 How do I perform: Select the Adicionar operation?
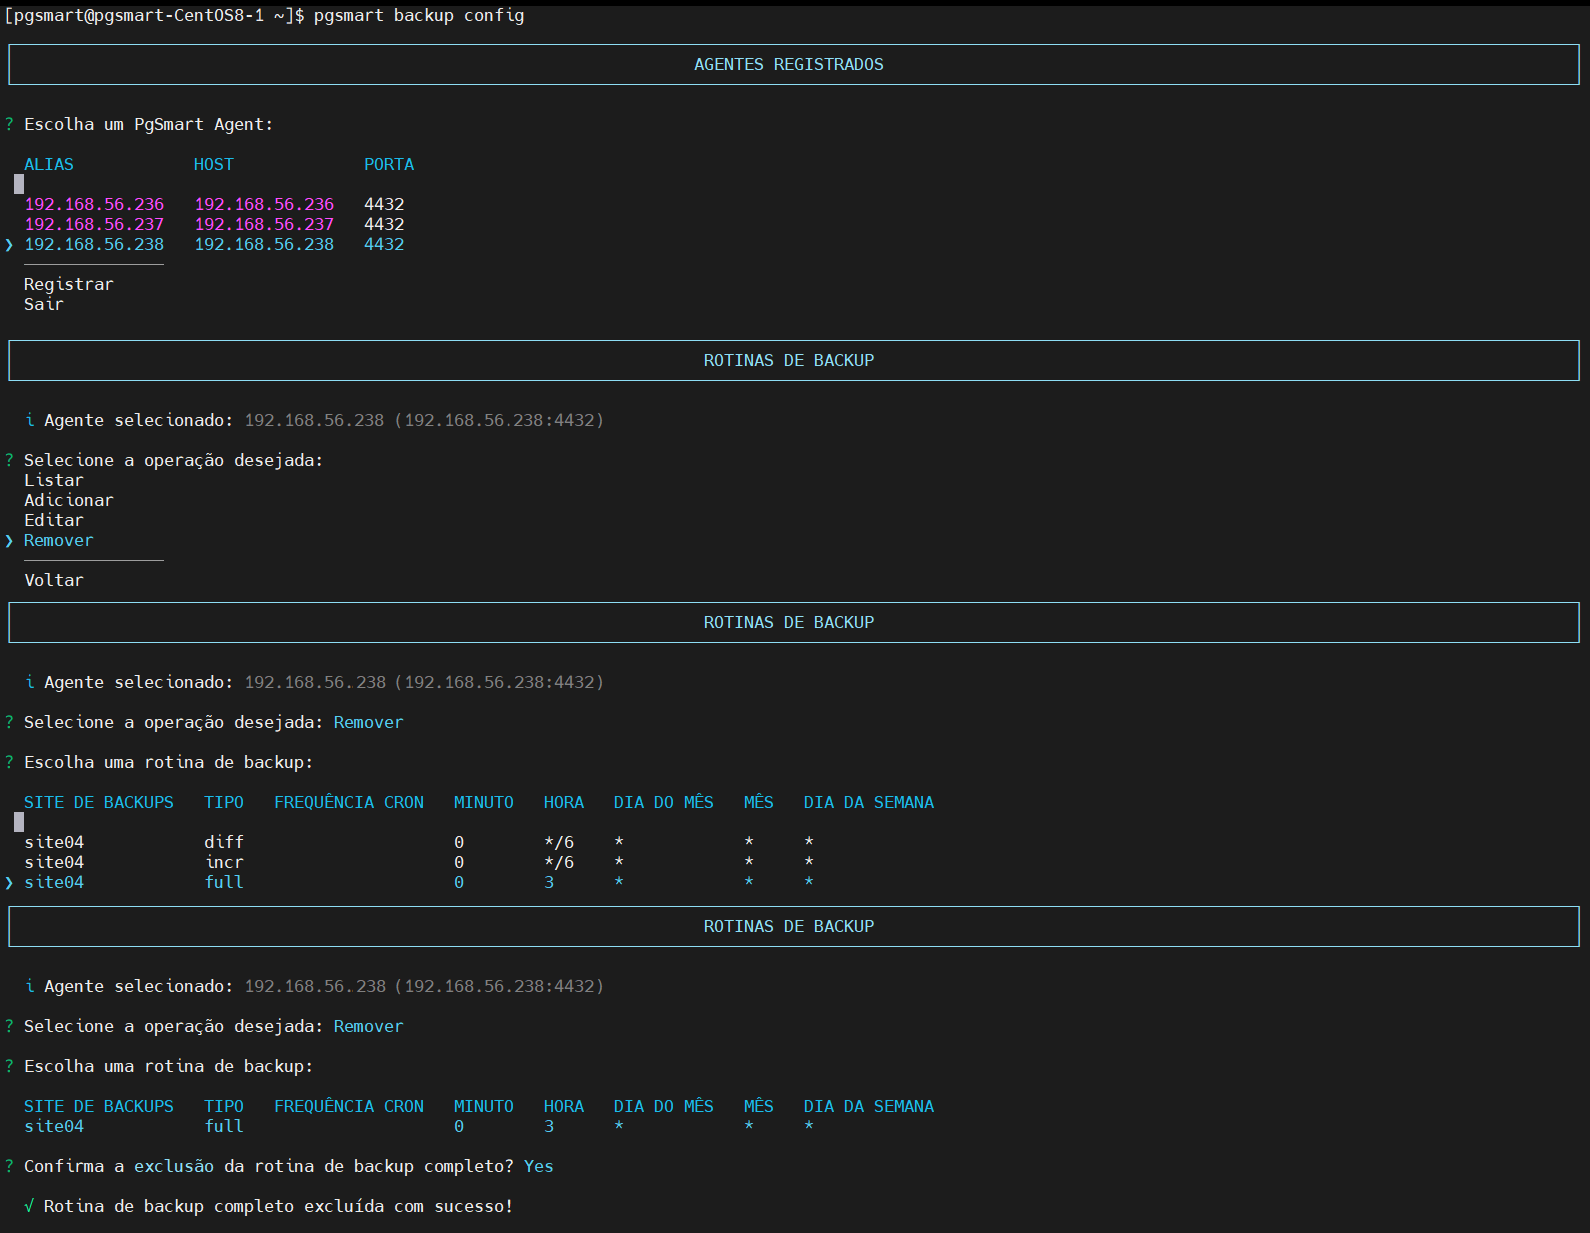(69, 500)
